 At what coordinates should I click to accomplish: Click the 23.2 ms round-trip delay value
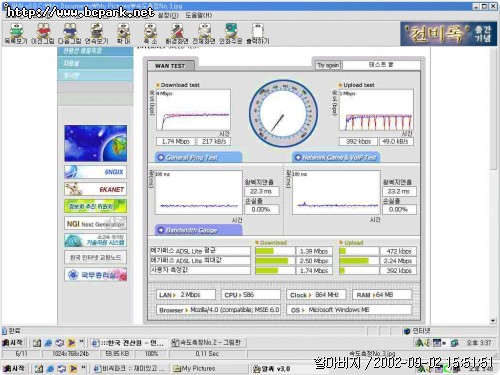[399, 191]
